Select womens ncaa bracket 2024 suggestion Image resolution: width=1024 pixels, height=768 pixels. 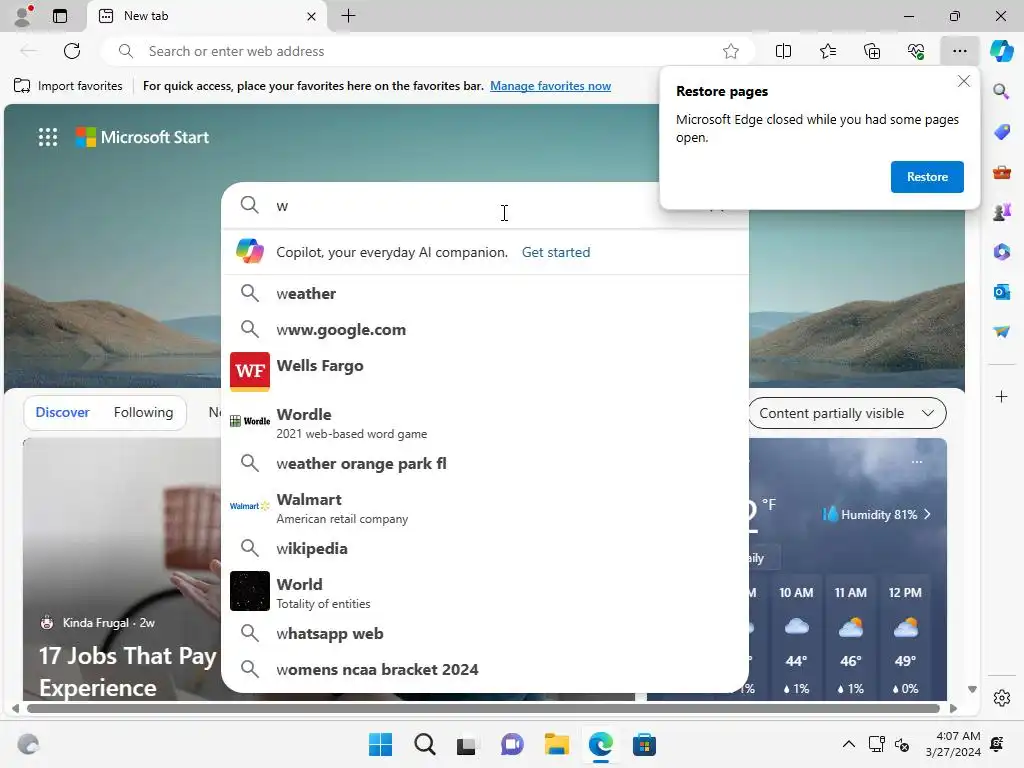pyautogui.click(x=485, y=669)
